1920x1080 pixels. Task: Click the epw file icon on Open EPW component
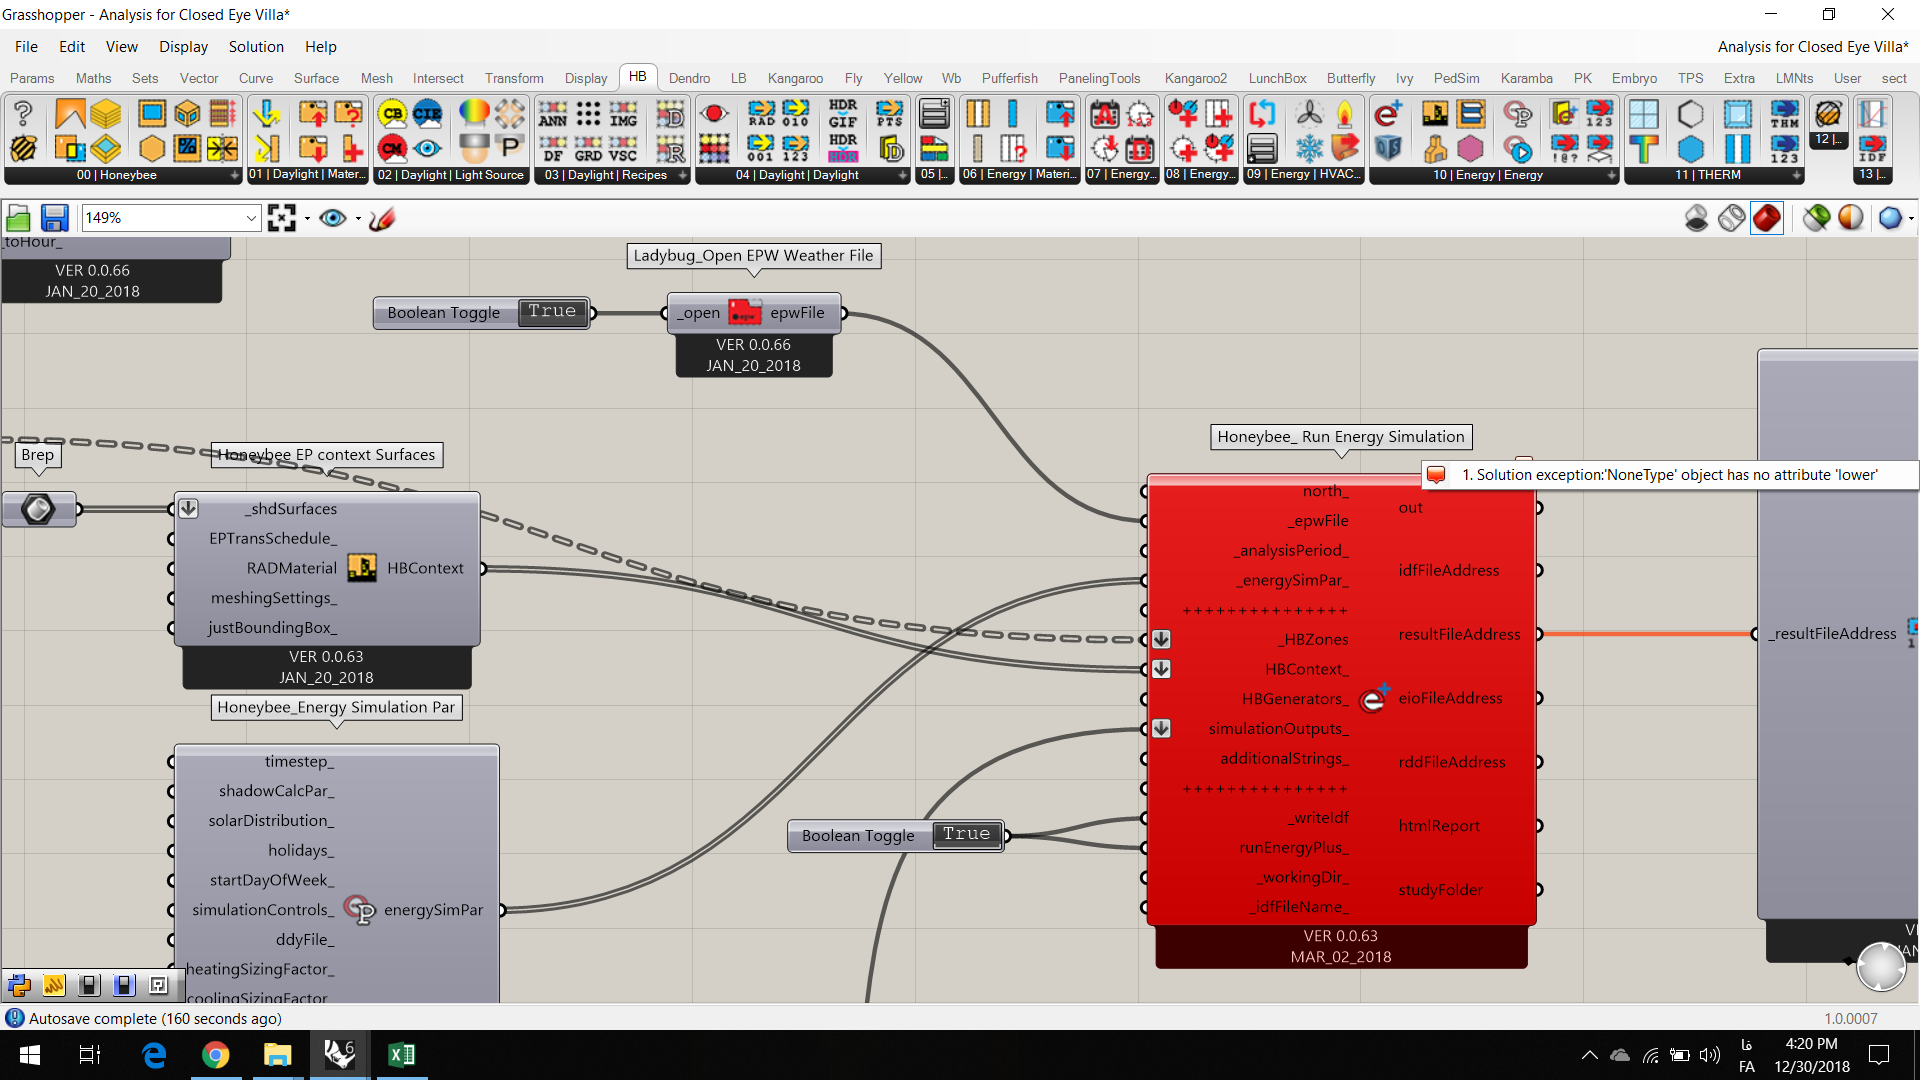pyautogui.click(x=745, y=313)
